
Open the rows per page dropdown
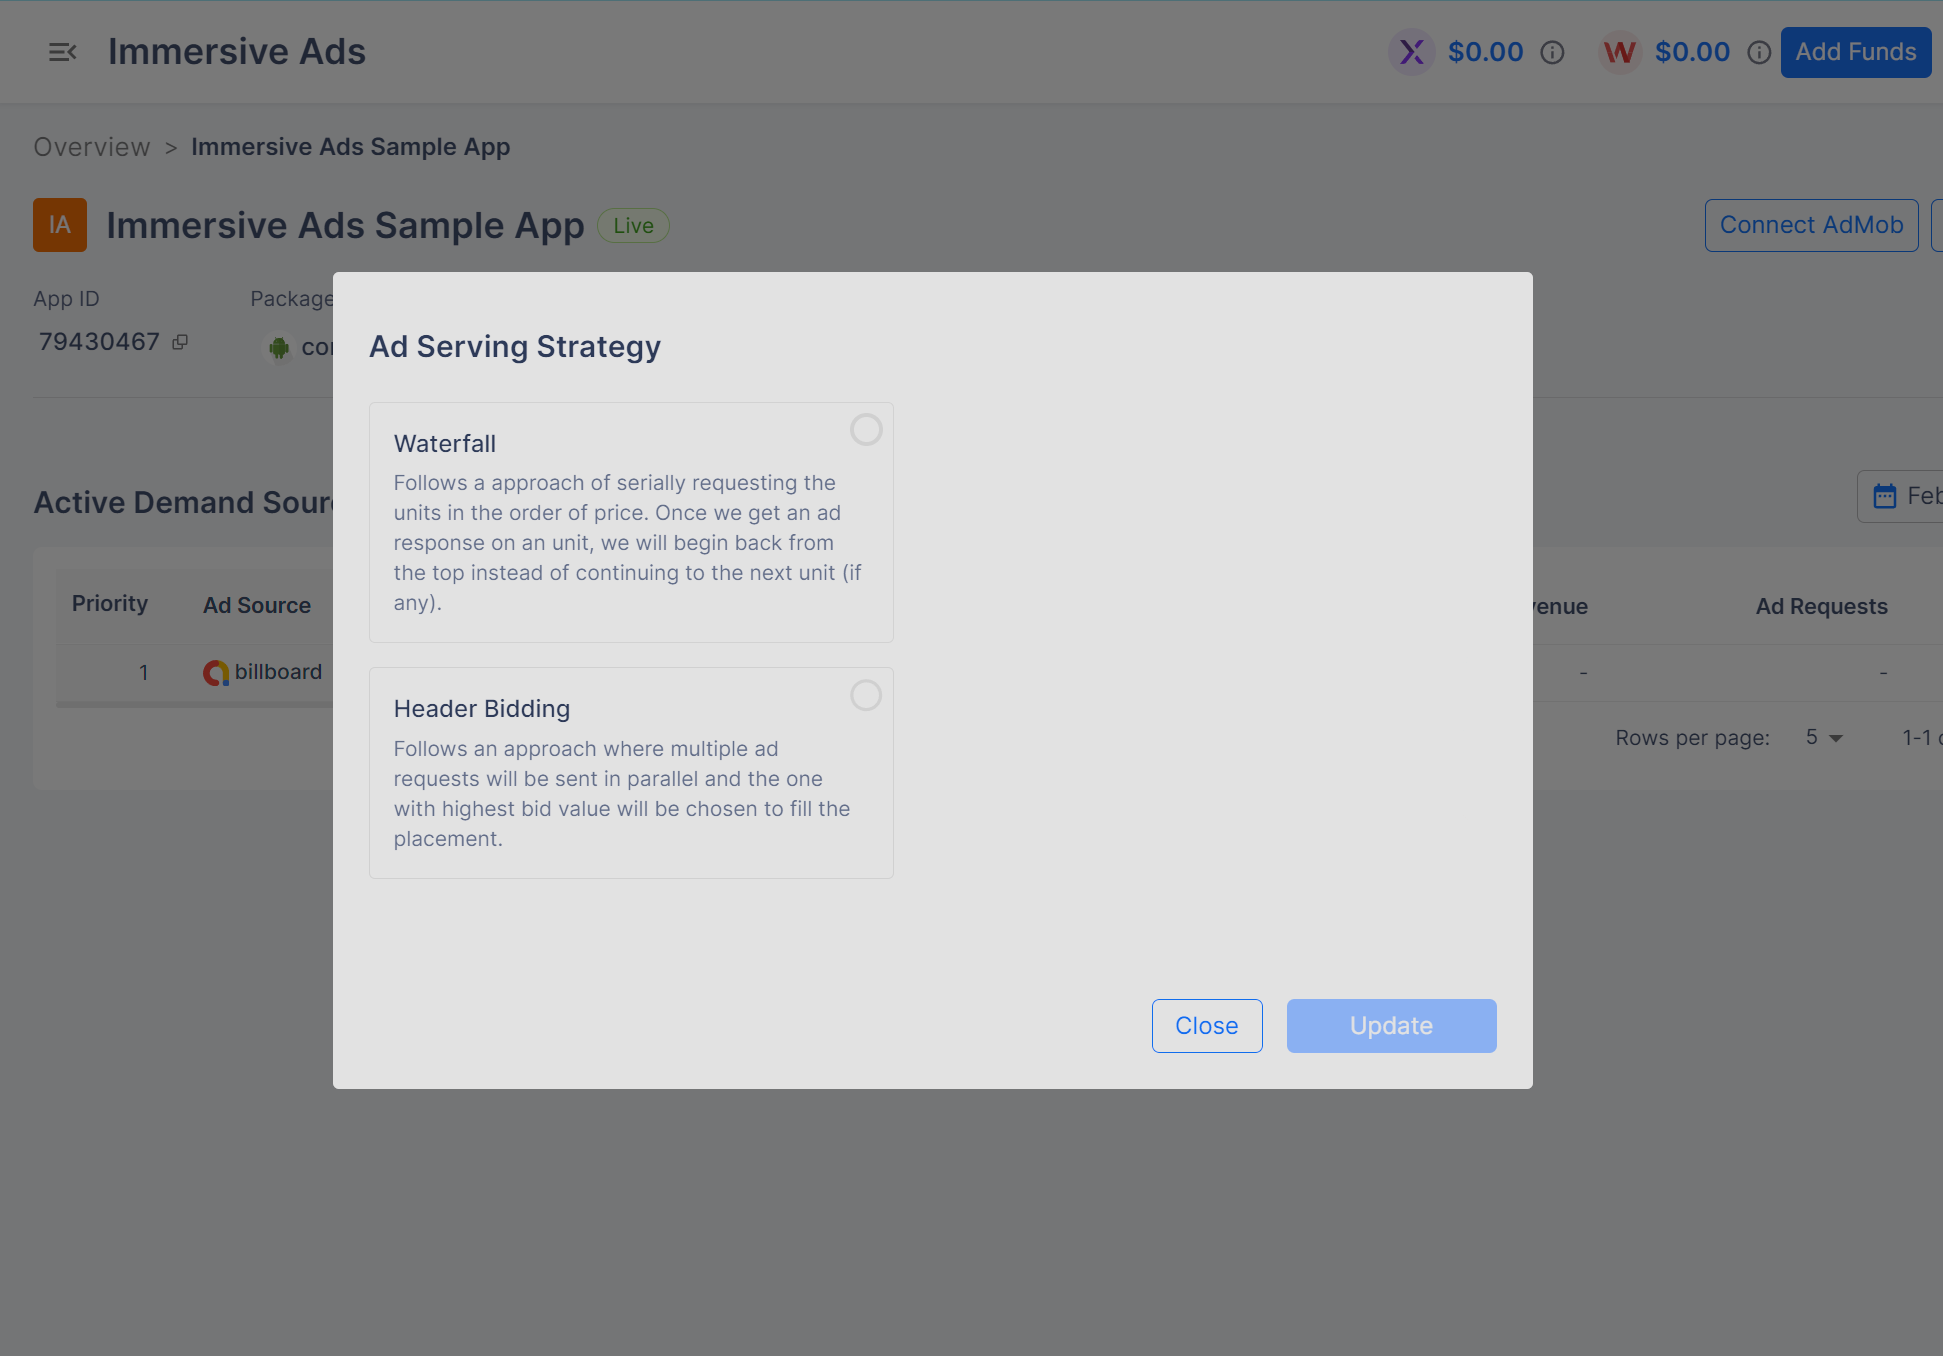pyautogui.click(x=1824, y=738)
